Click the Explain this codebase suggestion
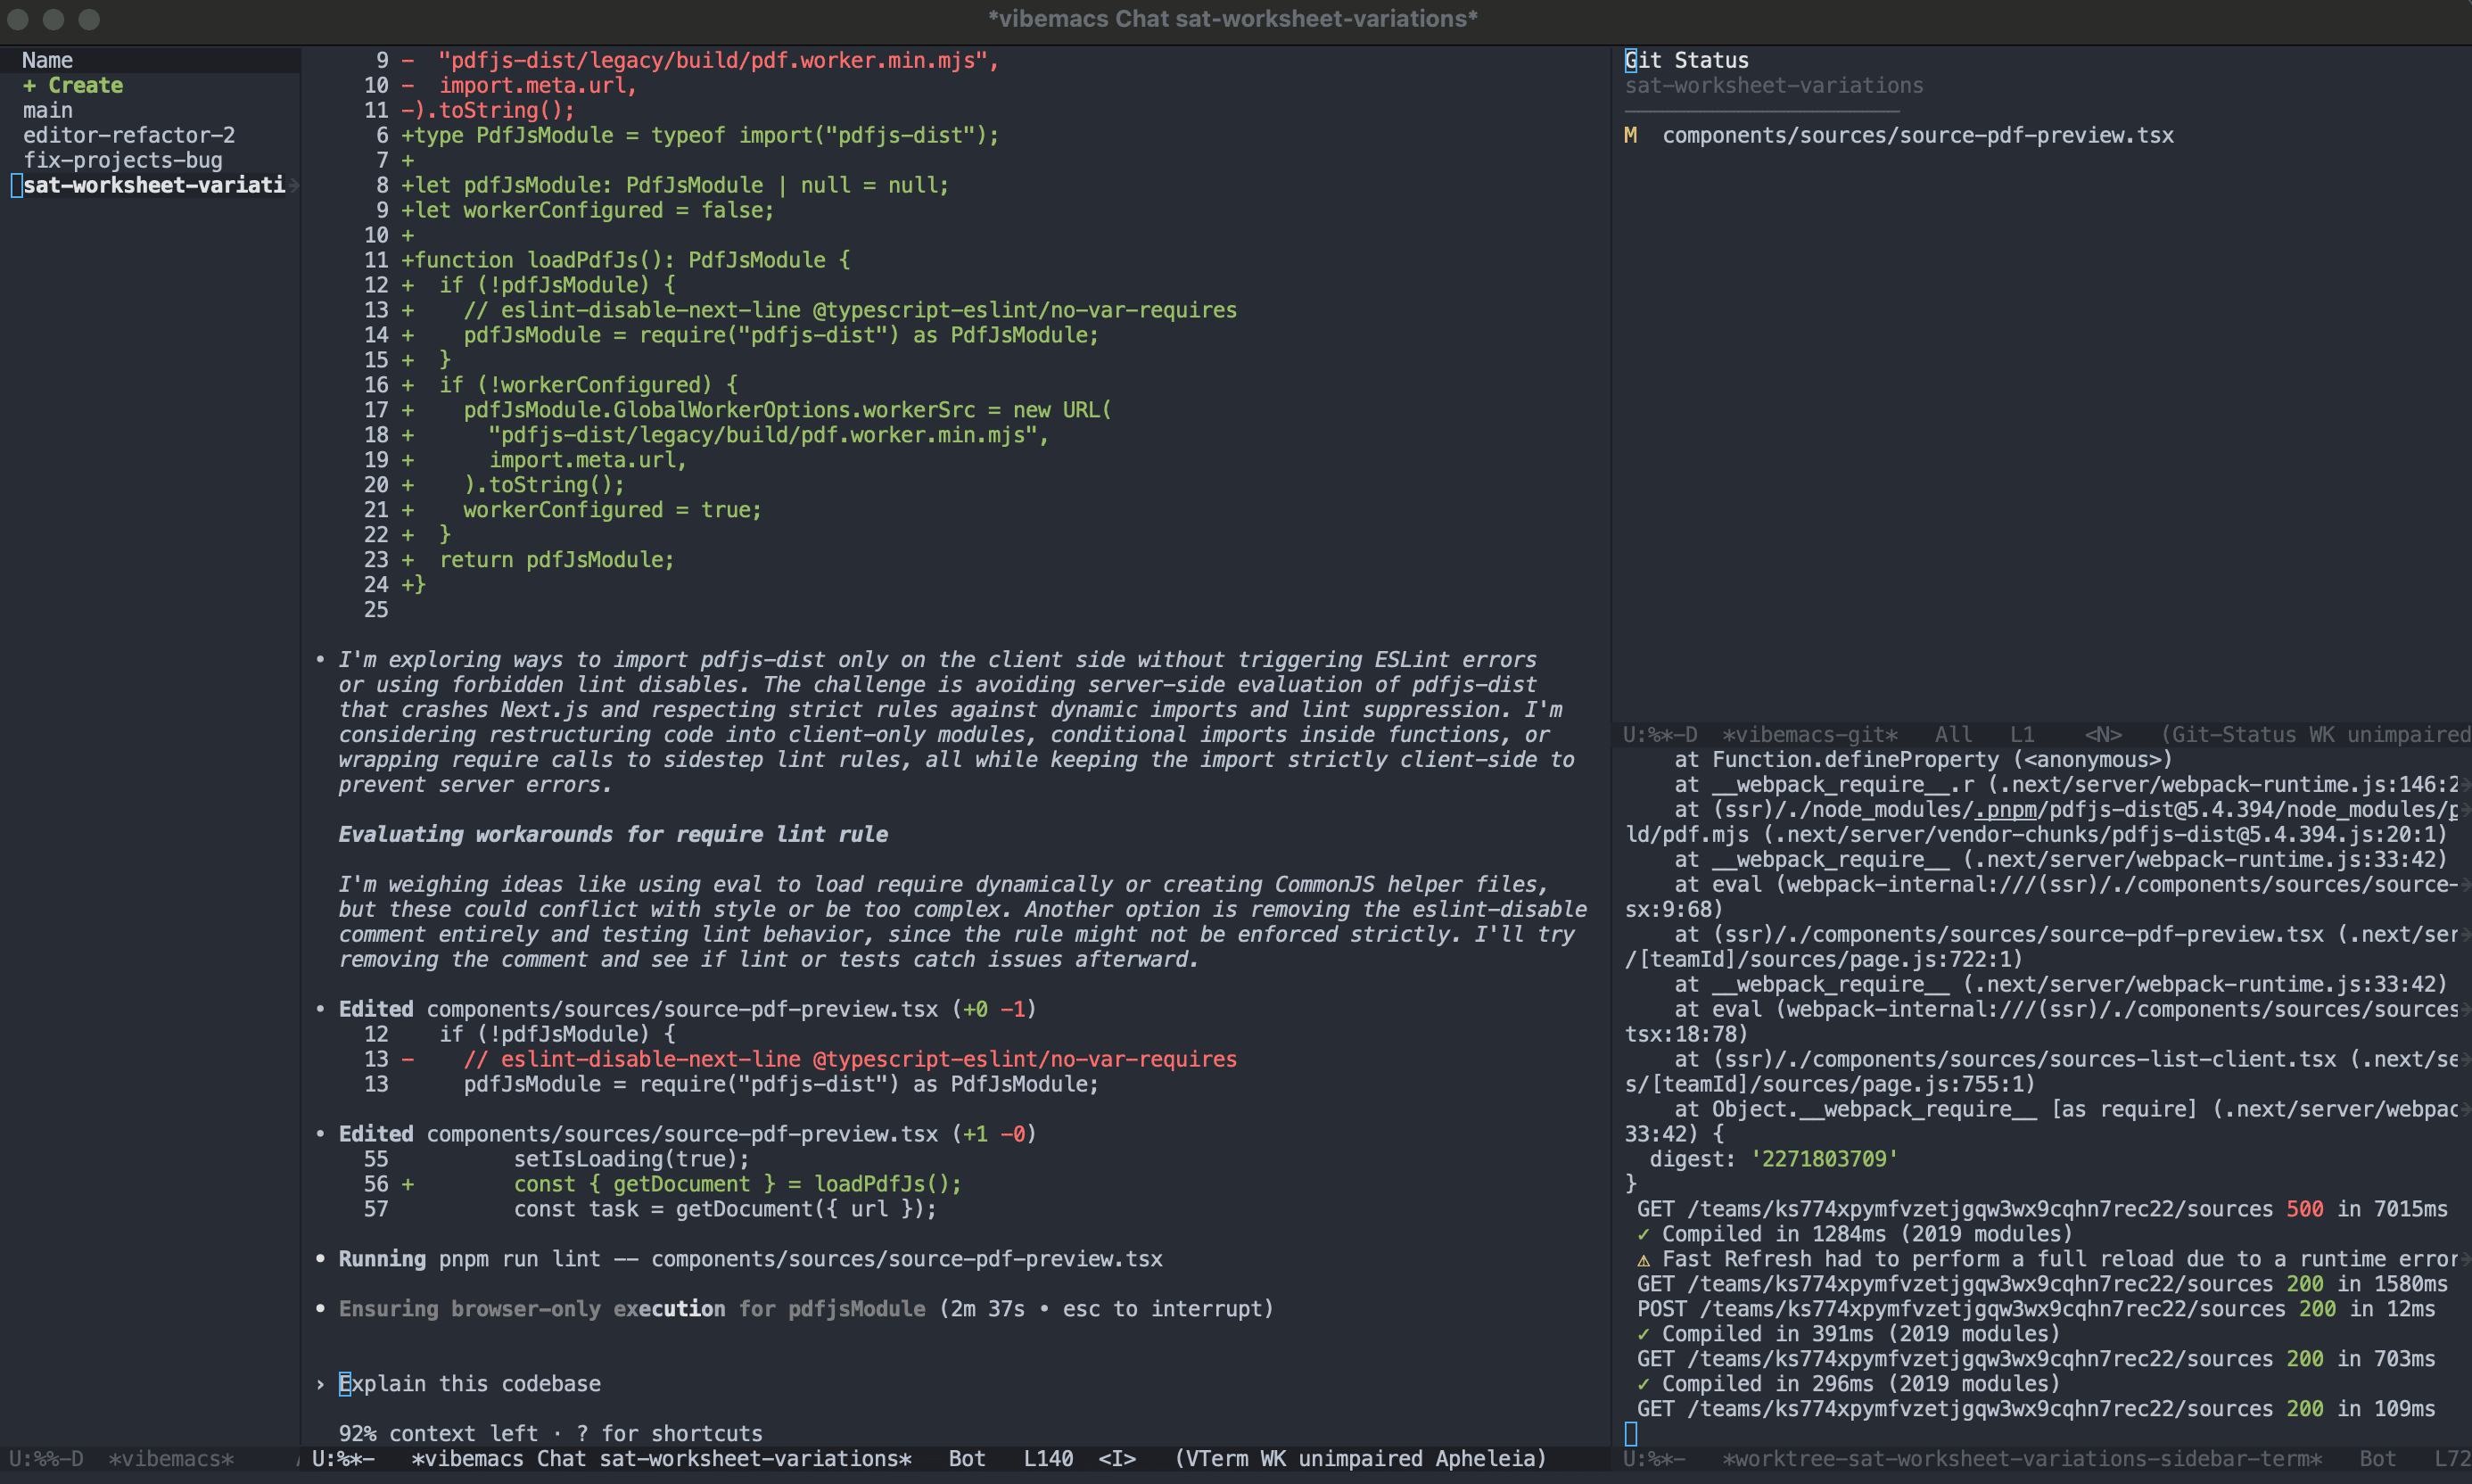This screenshot has width=2472, height=1484. 472,1383
